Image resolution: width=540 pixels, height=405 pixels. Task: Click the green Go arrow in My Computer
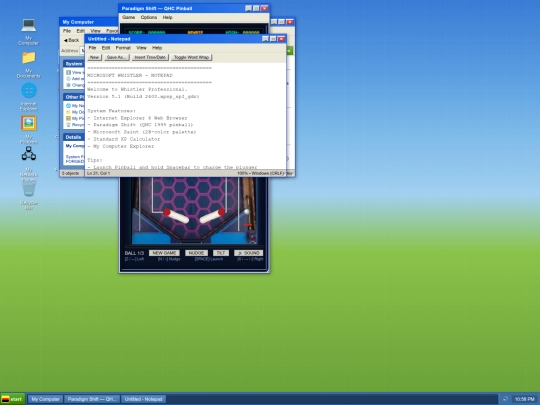[289, 51]
